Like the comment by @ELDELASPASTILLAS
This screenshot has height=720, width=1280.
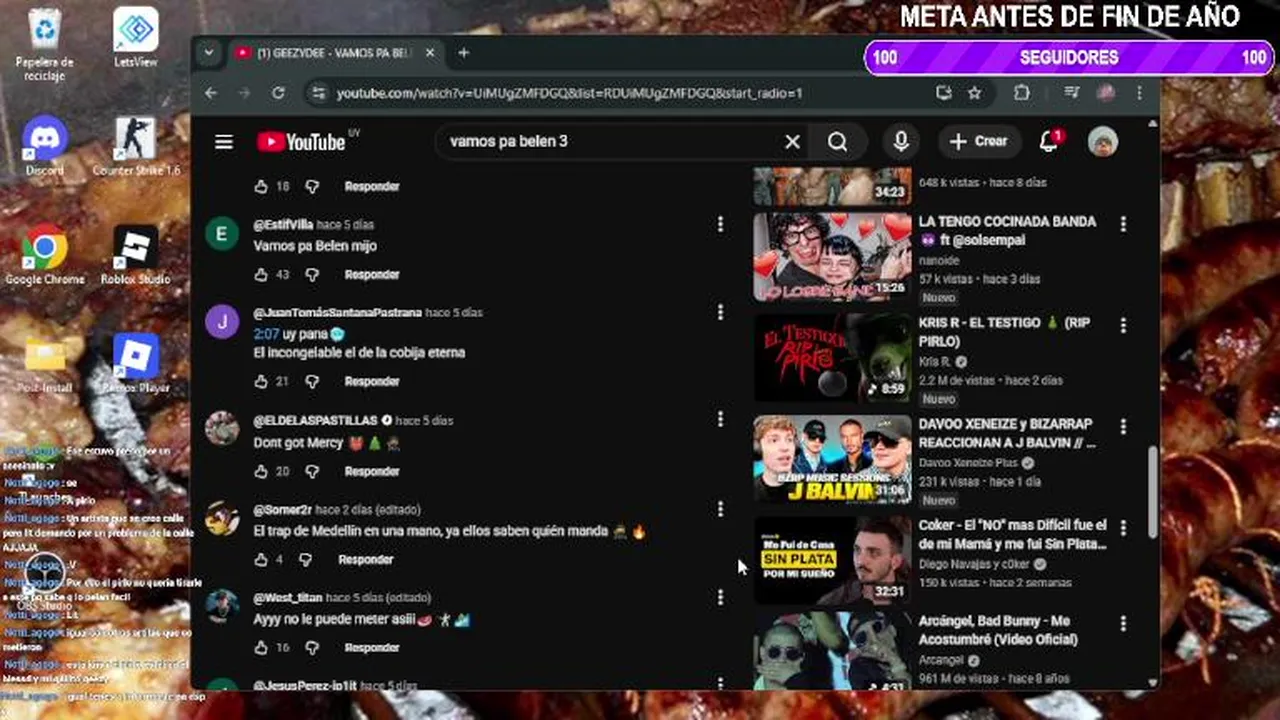[x=261, y=471]
